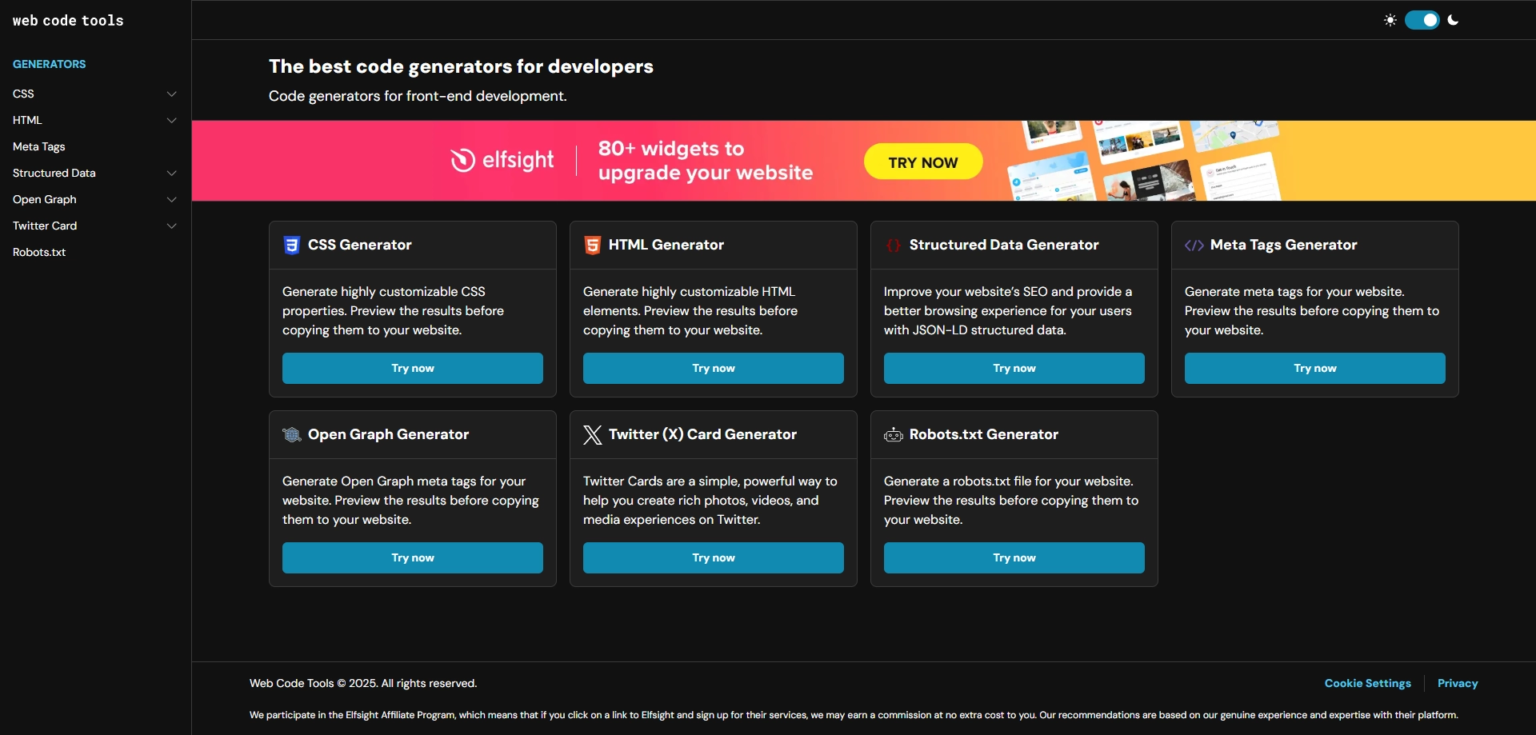Click the HTML5 shield icon

point(592,245)
